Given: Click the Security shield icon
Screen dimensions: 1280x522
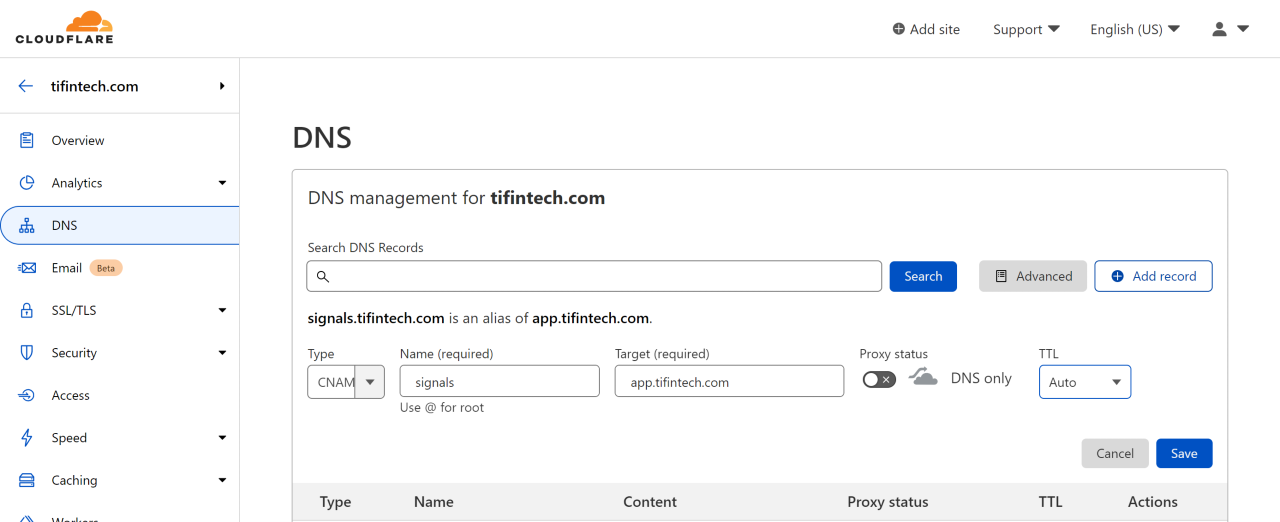Looking at the screenshot, I should click(x=28, y=353).
